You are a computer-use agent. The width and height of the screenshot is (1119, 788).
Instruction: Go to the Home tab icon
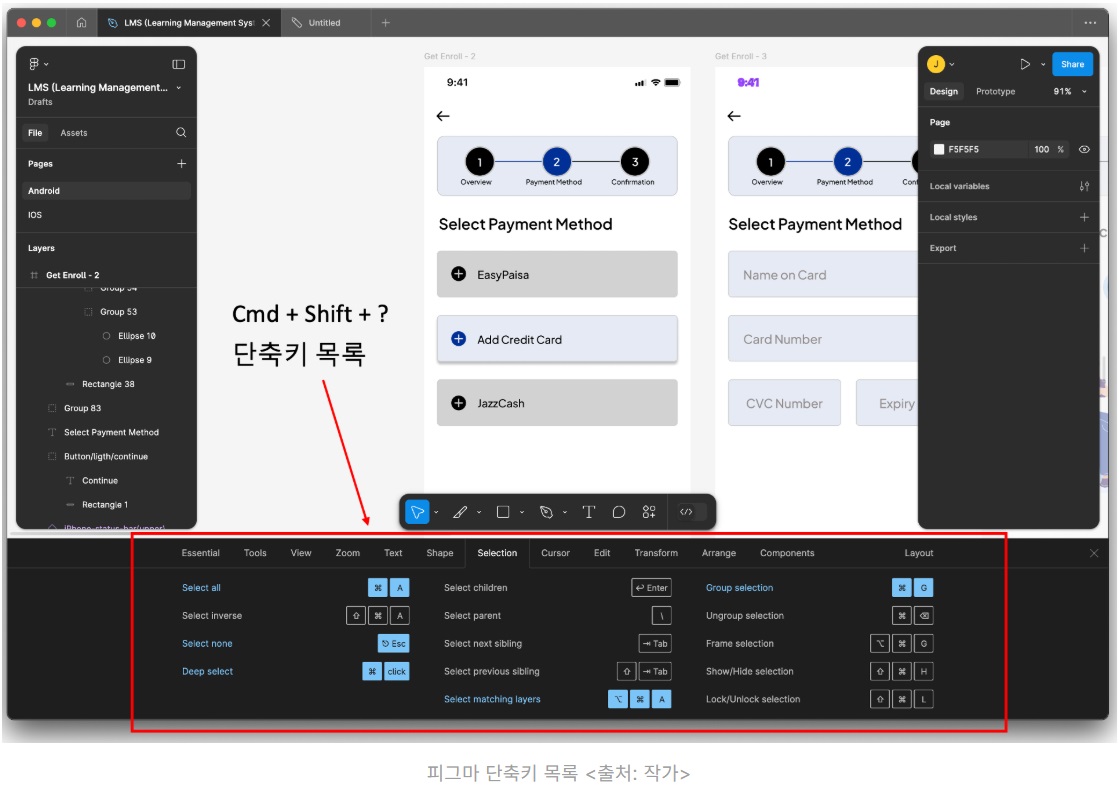click(x=81, y=23)
